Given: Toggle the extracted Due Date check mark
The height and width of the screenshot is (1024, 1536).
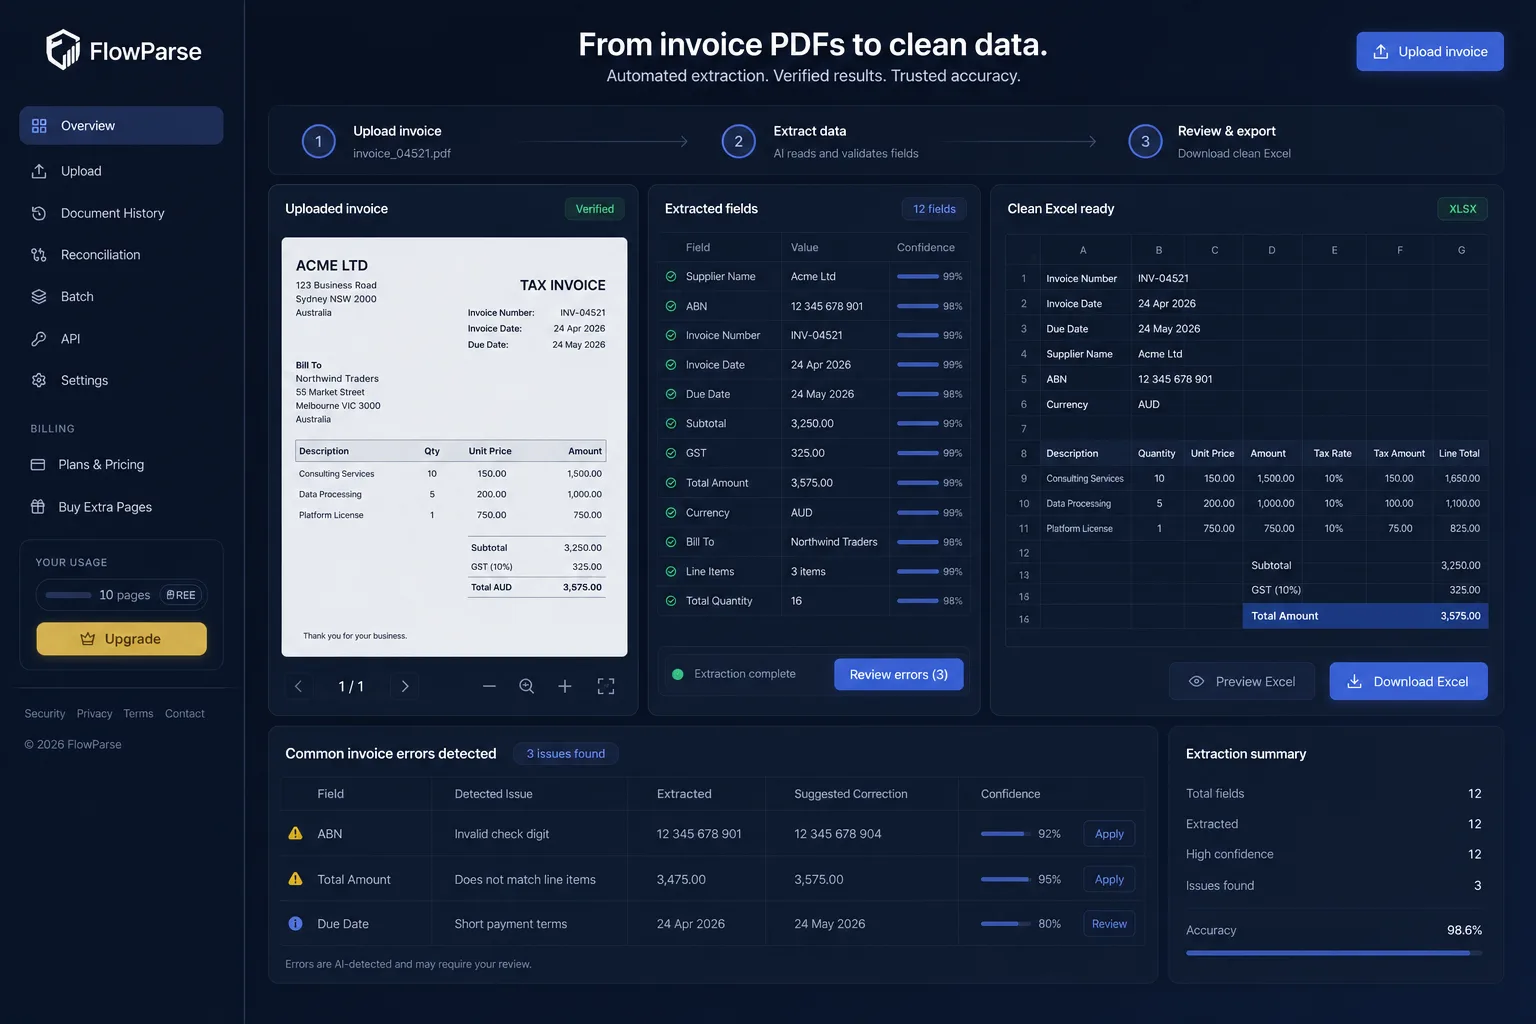Looking at the screenshot, I should pyautogui.click(x=671, y=395).
